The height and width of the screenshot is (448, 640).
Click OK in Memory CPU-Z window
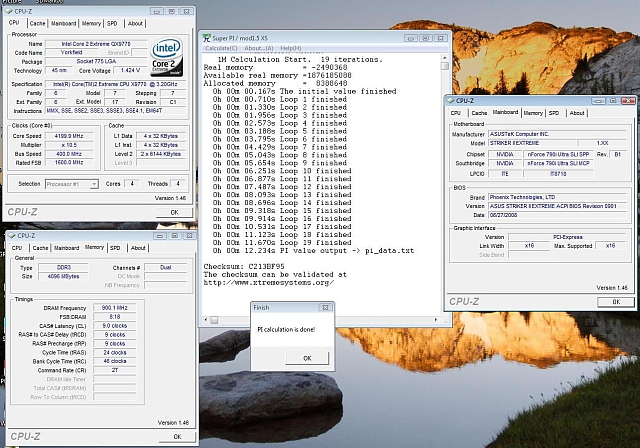177,437
